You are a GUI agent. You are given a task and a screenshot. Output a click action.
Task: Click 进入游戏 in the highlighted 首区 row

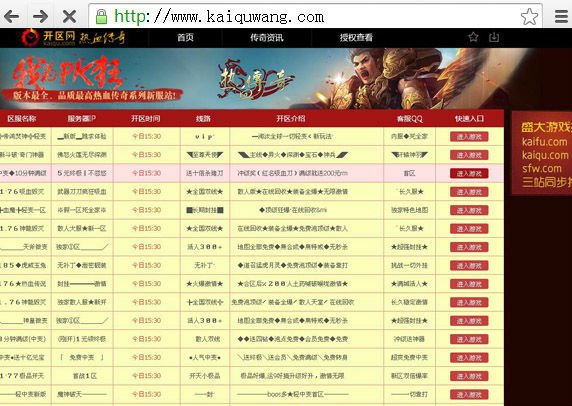[x=469, y=174]
